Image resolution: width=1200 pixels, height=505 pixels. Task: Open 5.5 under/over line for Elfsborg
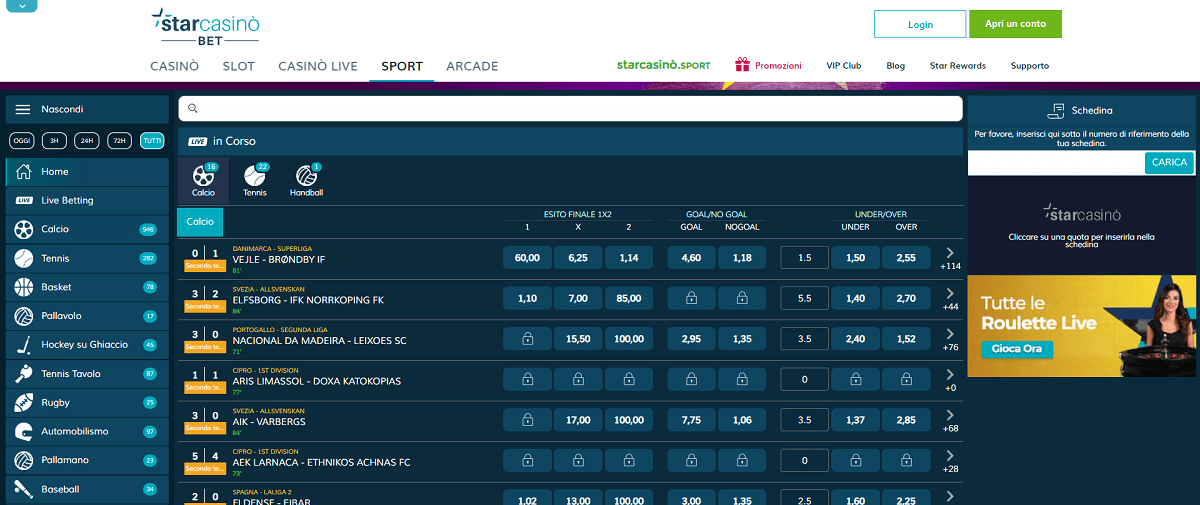point(805,299)
